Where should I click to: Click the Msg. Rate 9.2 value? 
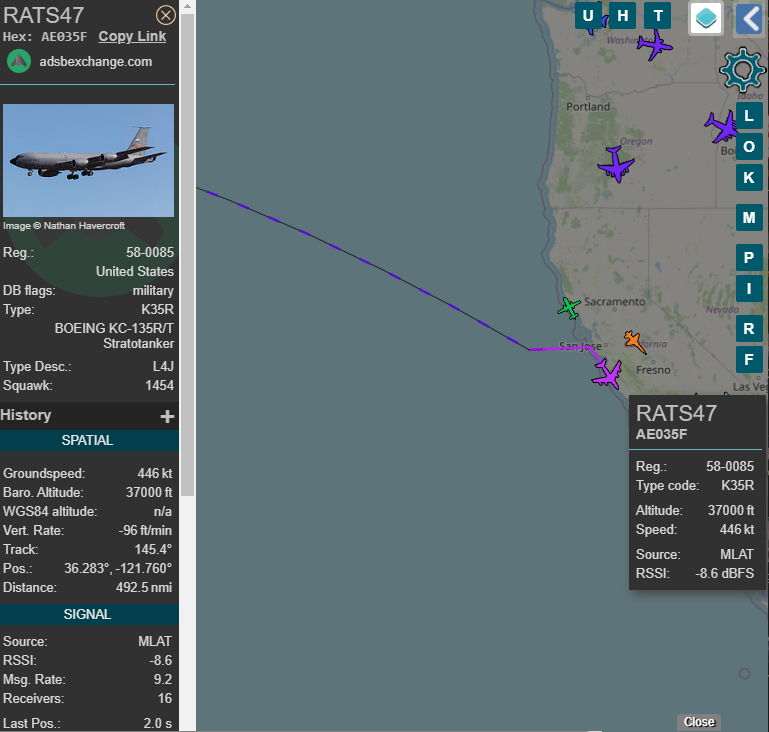(x=163, y=680)
